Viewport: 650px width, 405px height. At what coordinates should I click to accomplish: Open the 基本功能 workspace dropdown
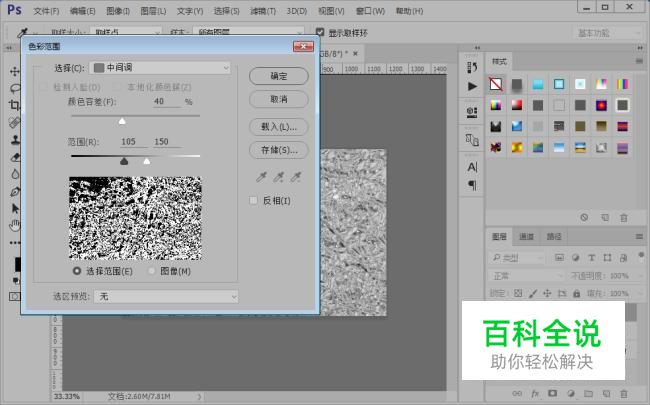[607, 33]
